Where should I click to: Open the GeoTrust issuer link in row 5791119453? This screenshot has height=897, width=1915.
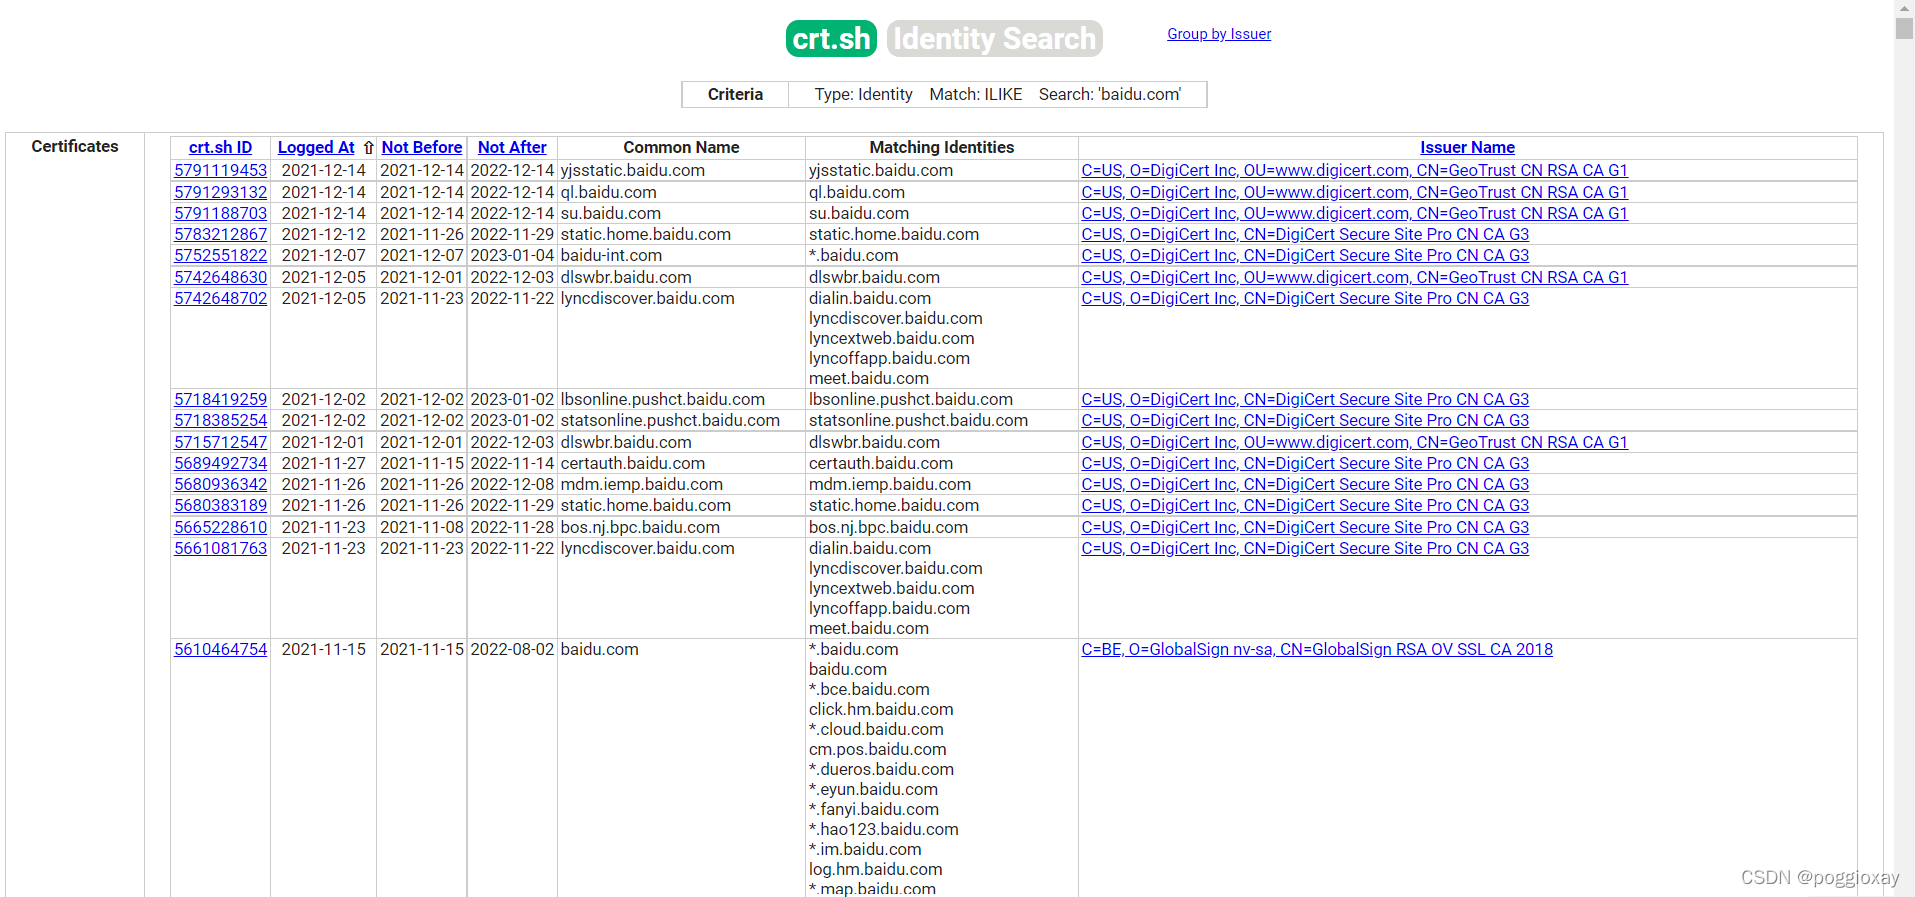coord(1354,170)
